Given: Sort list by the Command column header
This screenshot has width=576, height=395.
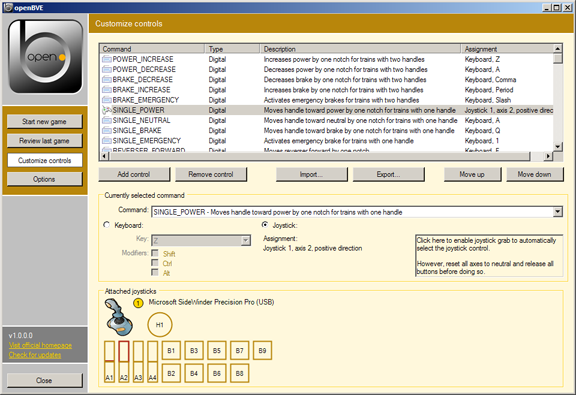Looking at the screenshot, I should (152, 49).
